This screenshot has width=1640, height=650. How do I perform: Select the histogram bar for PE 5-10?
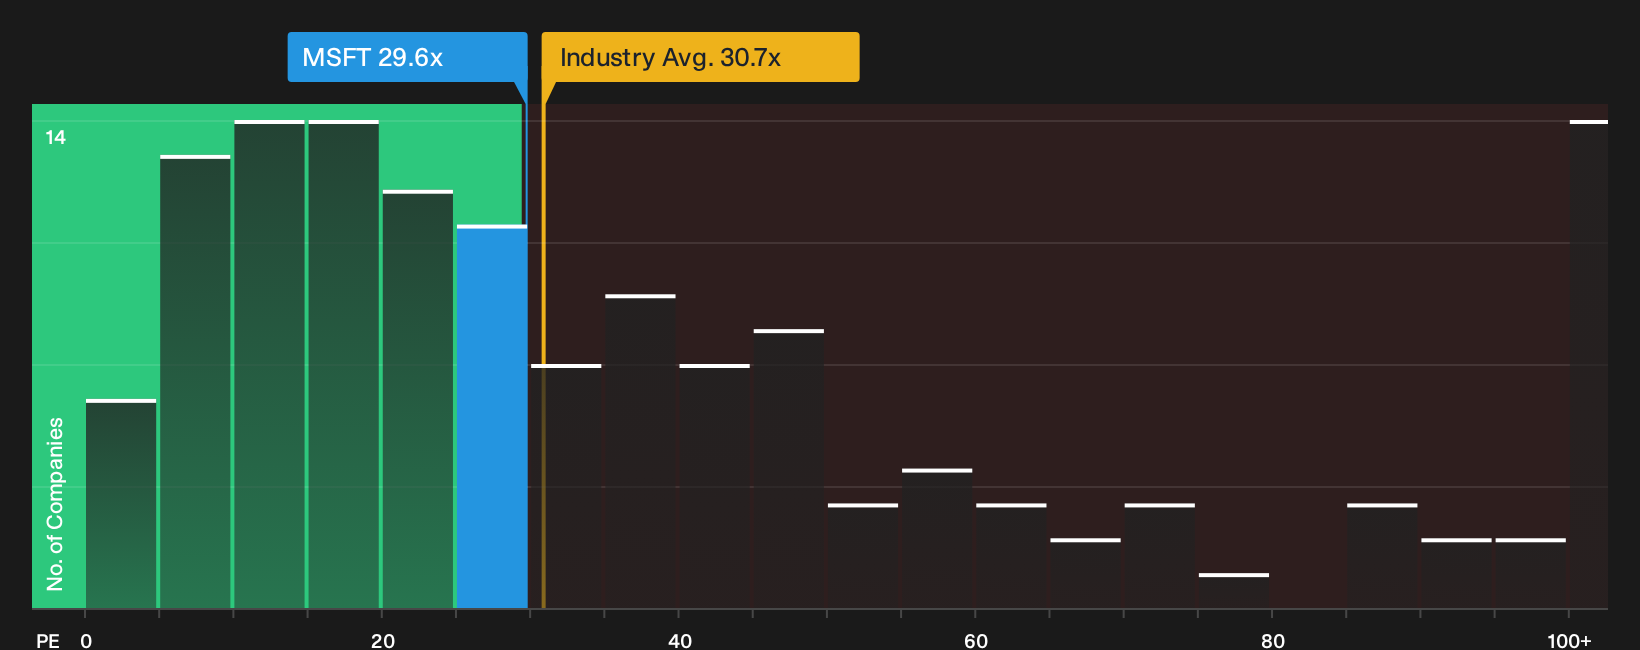pos(195,382)
